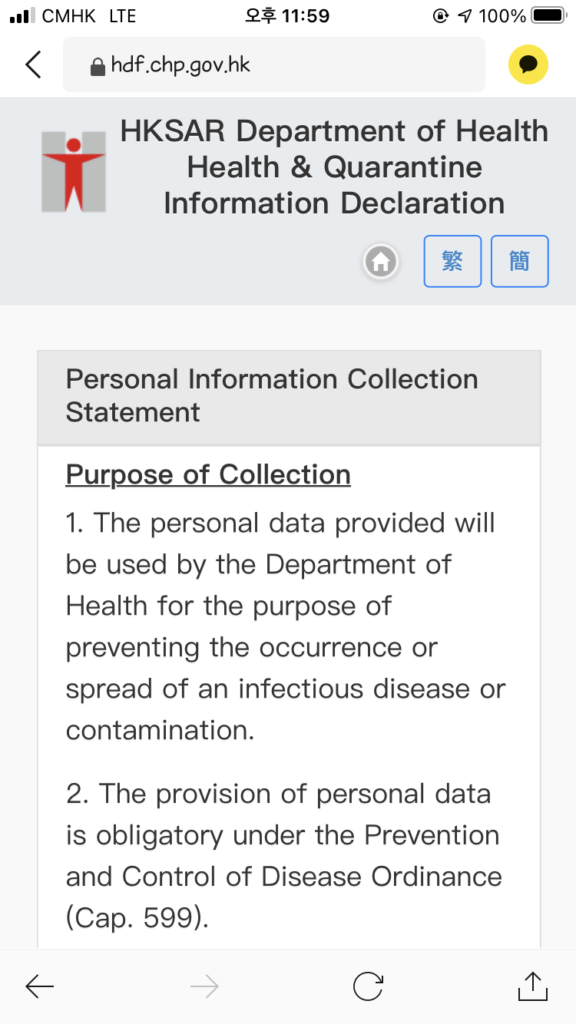Click the underlined Purpose of Collection heading
This screenshot has height=1024, width=576.
tap(208, 475)
